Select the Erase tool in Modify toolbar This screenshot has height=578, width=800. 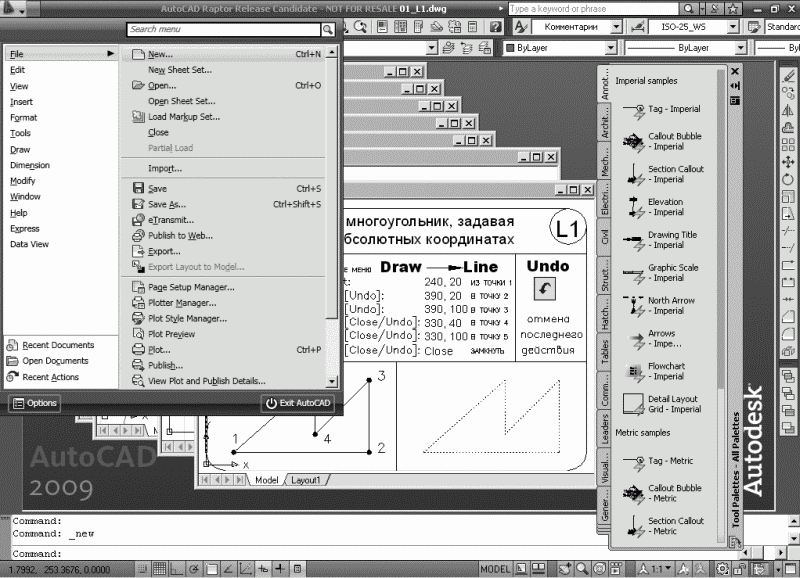(788, 76)
